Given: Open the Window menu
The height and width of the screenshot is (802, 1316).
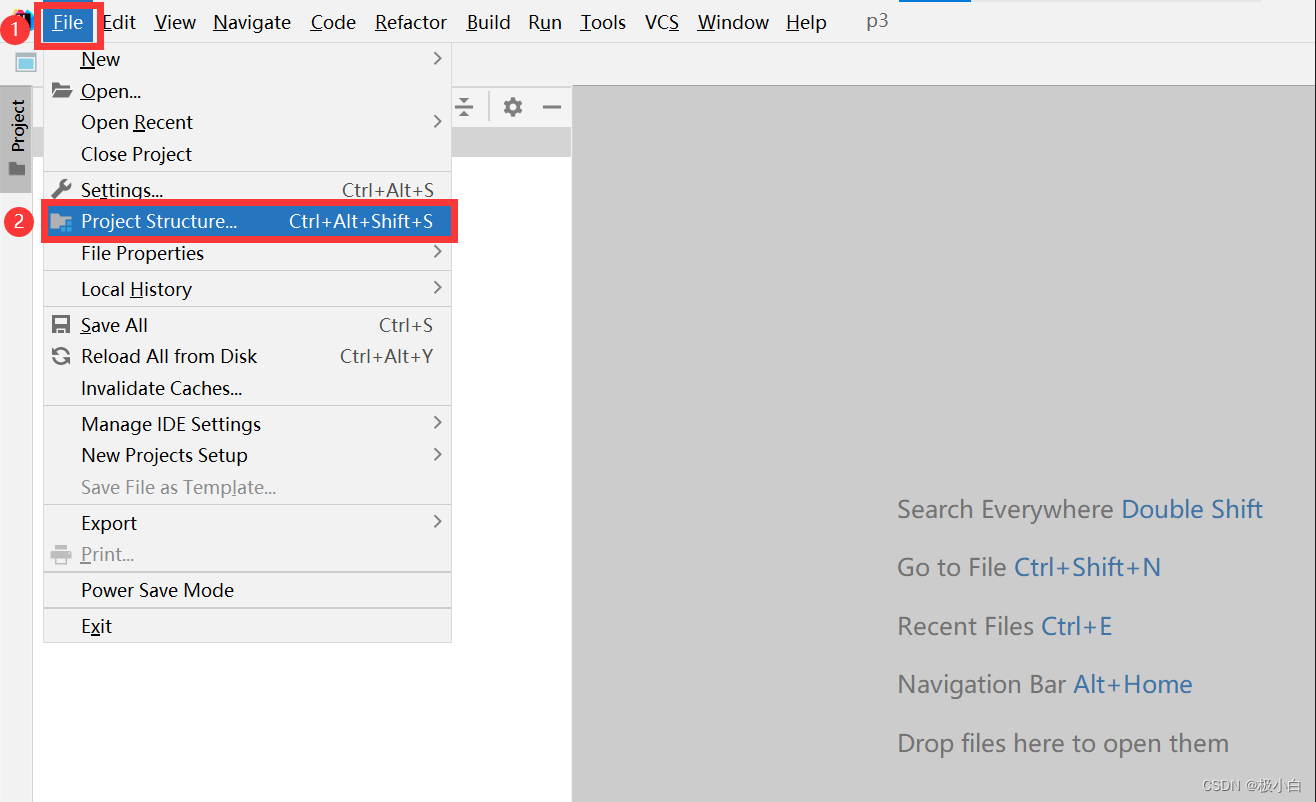Looking at the screenshot, I should click(733, 22).
